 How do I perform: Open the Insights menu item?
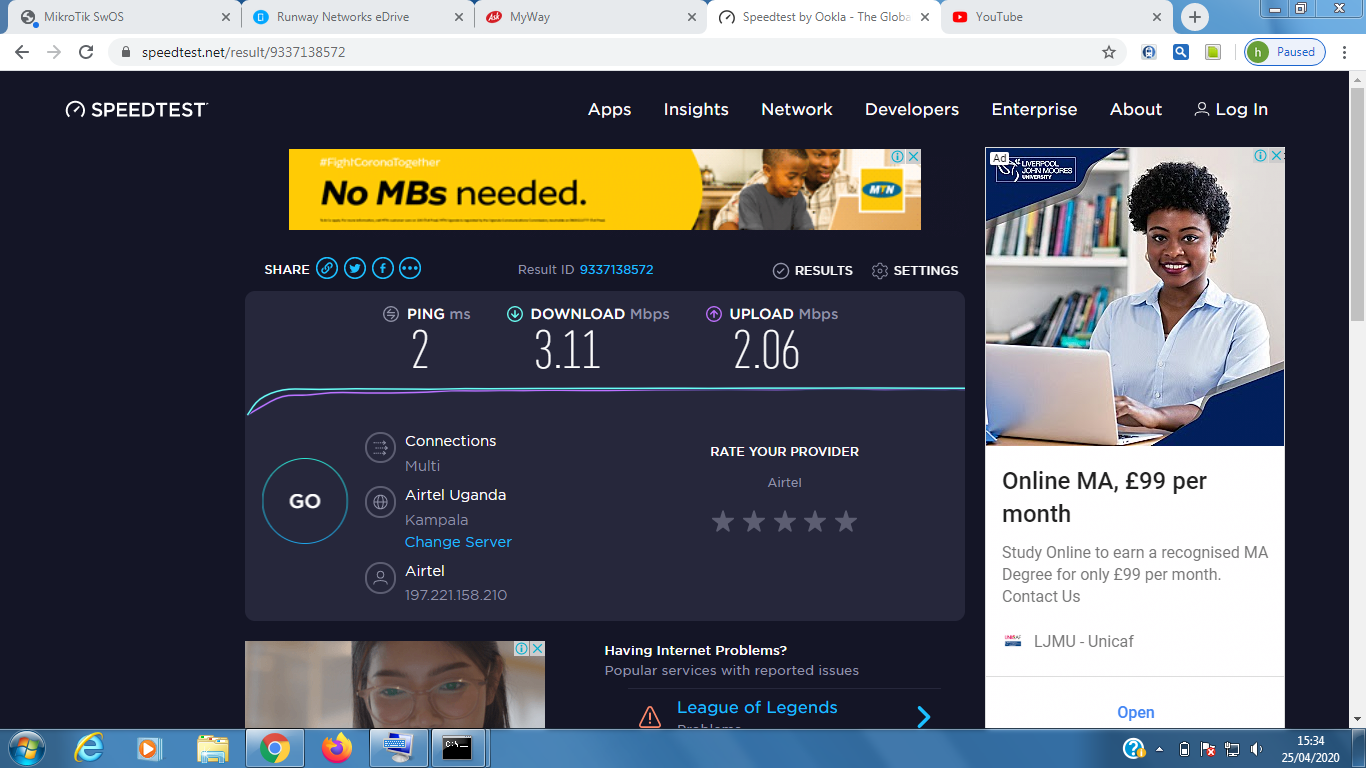(x=696, y=110)
